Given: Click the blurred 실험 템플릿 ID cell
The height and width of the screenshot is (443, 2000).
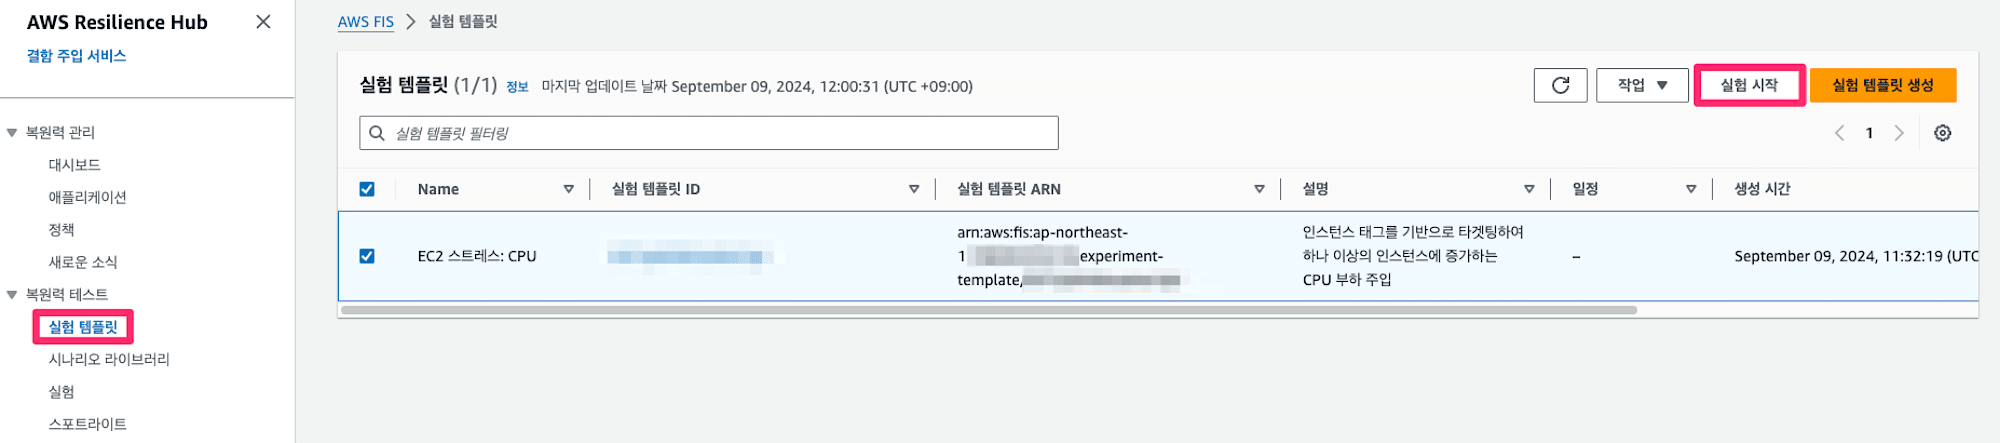Looking at the screenshot, I should pos(692,257).
